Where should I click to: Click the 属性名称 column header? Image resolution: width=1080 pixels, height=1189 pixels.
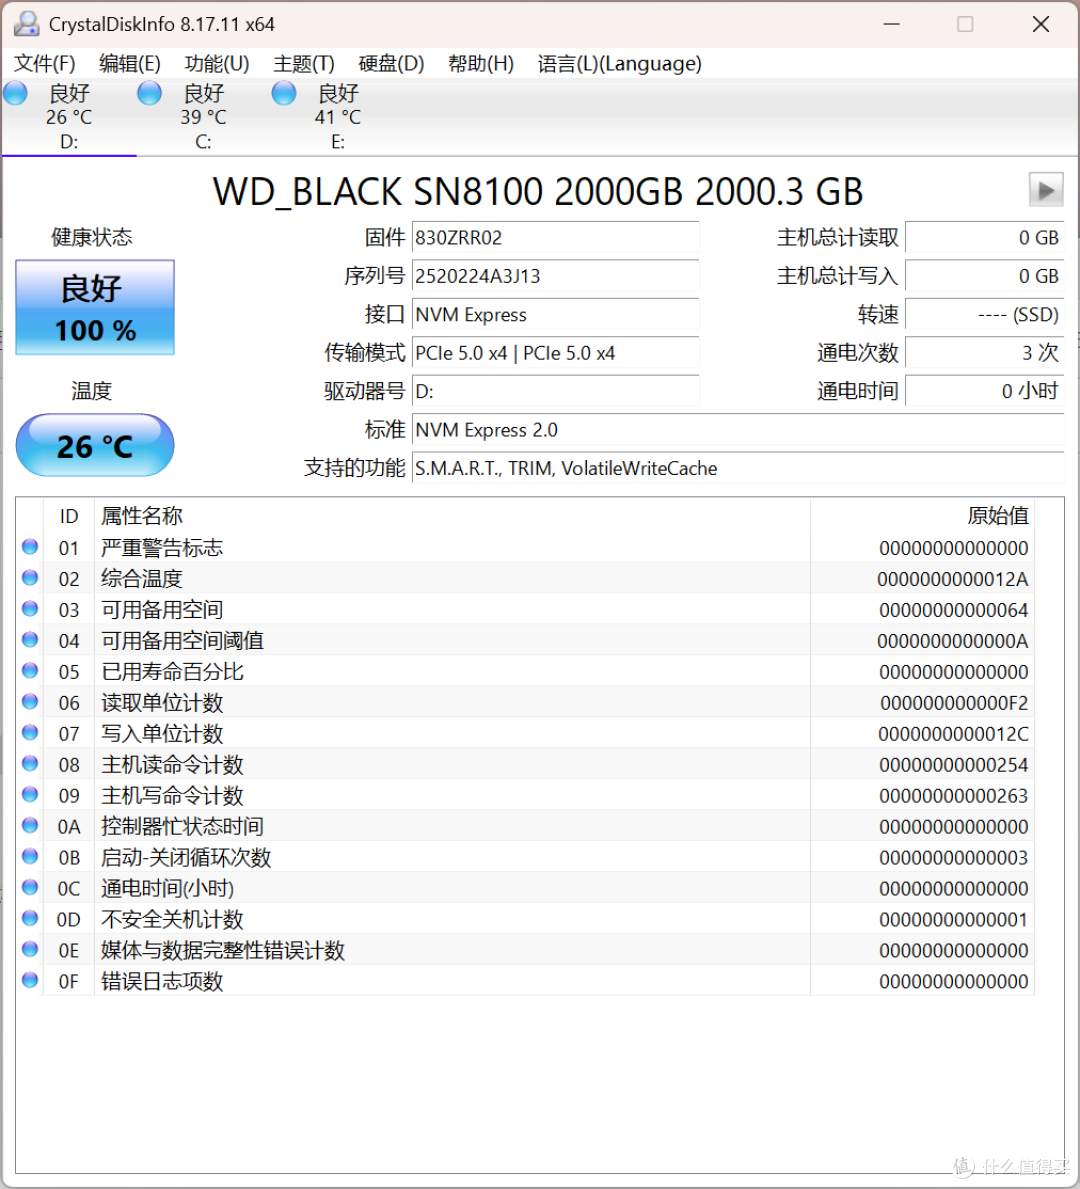(452, 516)
